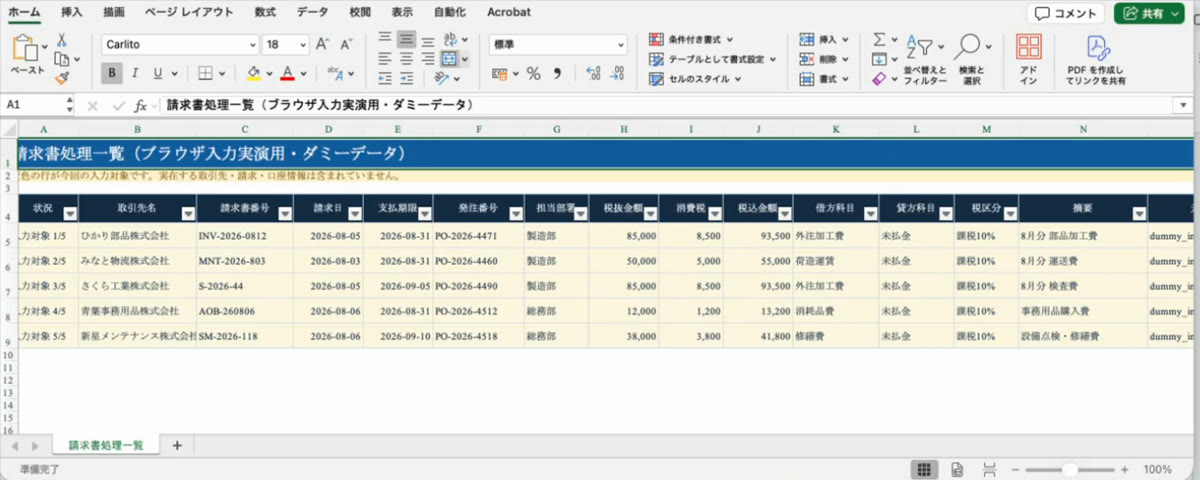Click the AutoSum sigma icon
This screenshot has height=480, width=1200.
point(880,40)
